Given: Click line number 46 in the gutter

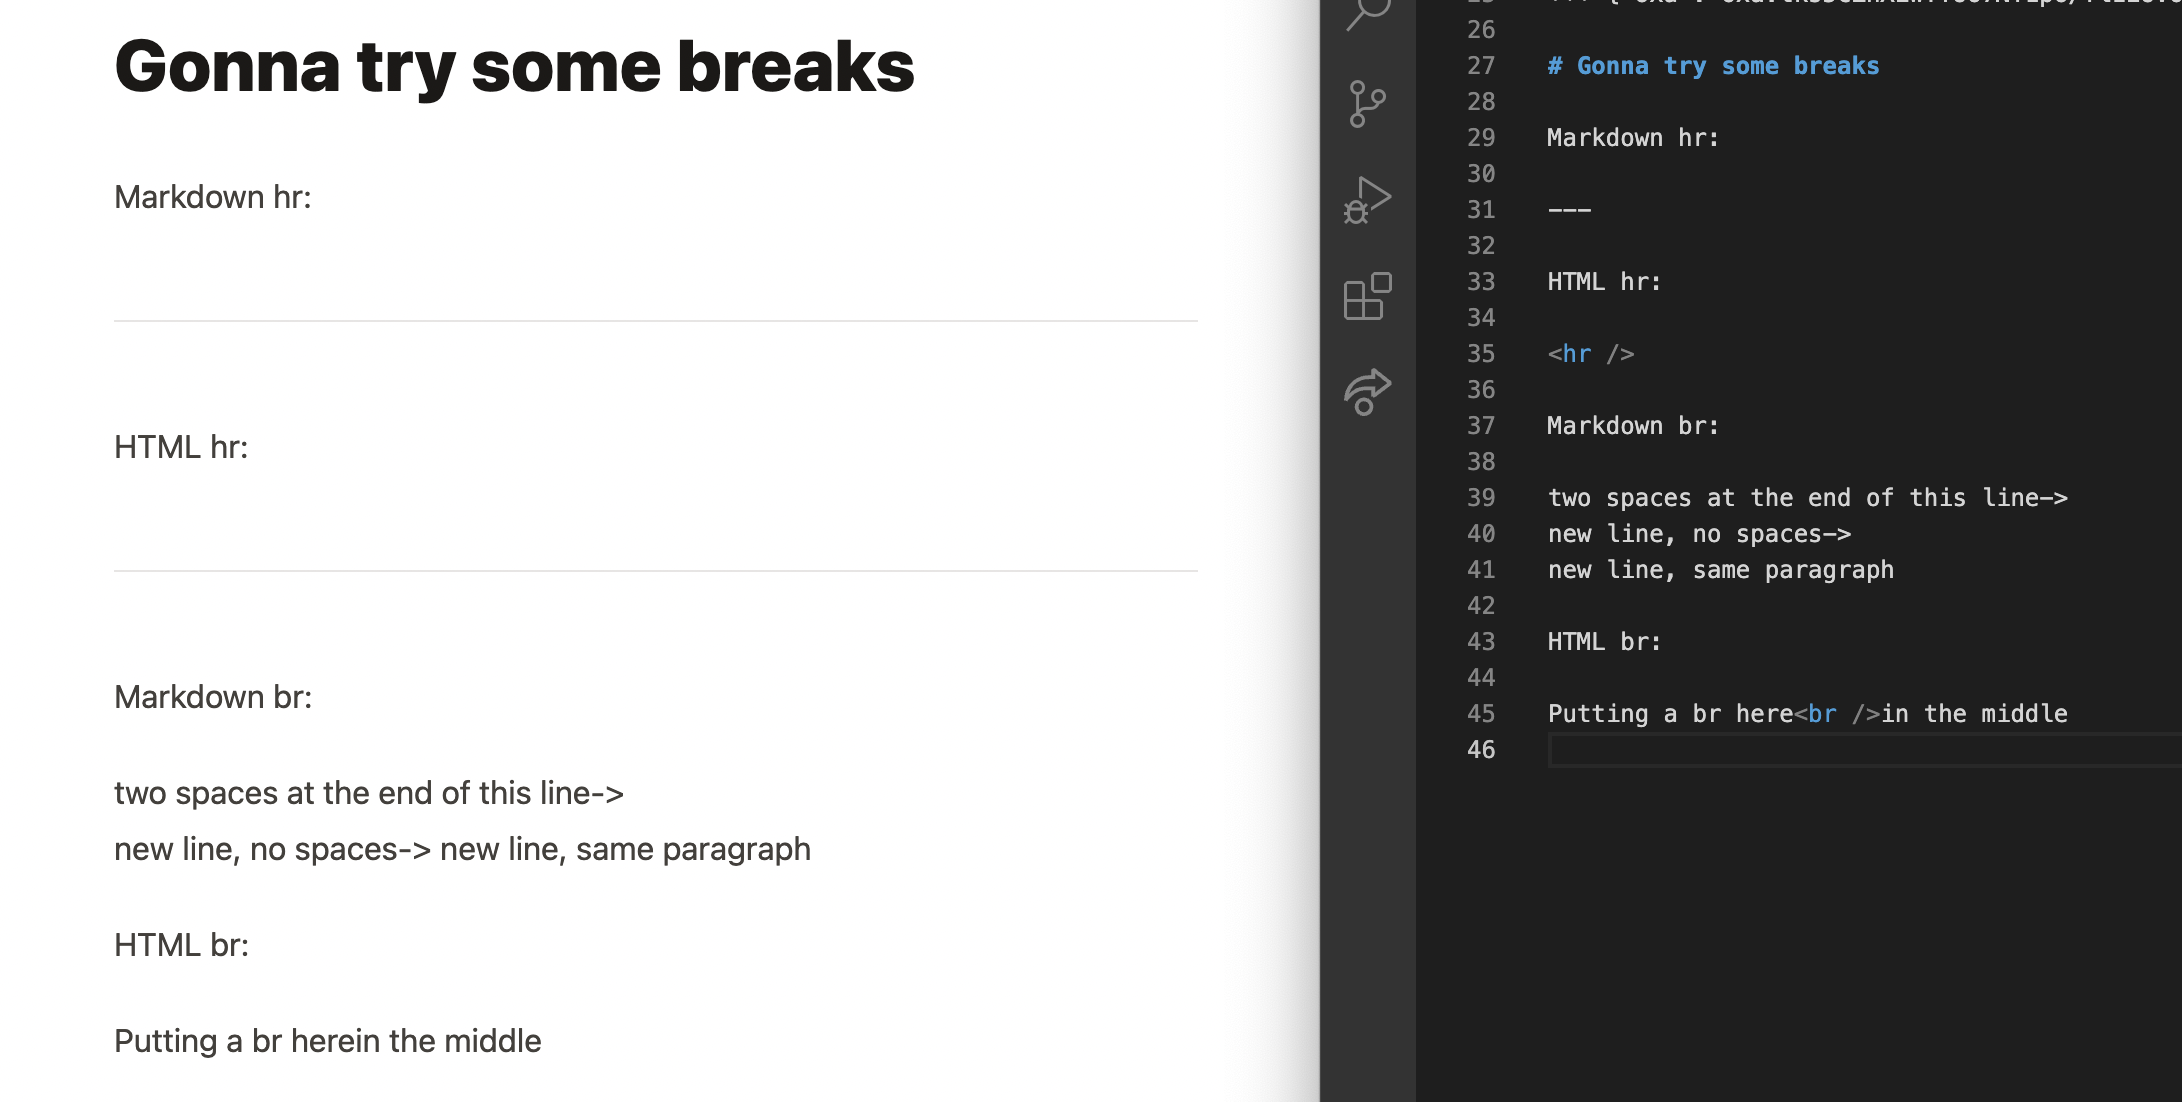Looking at the screenshot, I should point(1481,750).
